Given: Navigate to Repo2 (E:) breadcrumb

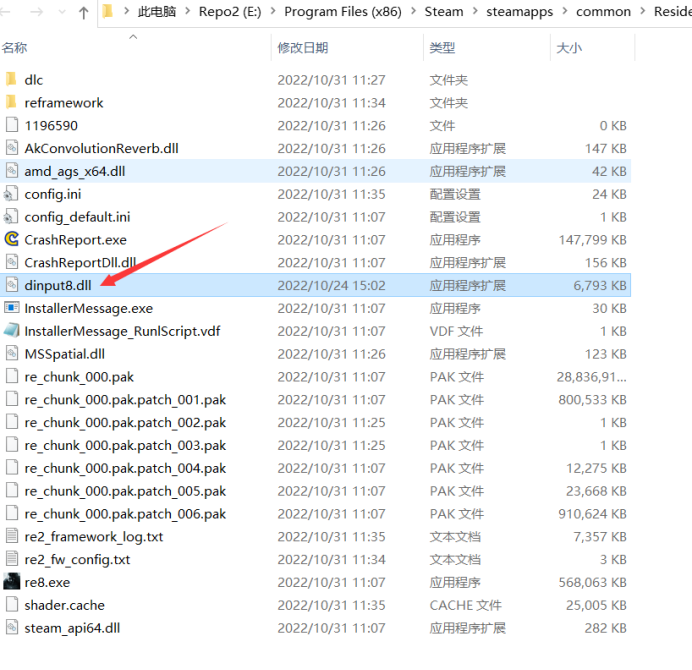Looking at the screenshot, I should tap(230, 11).
